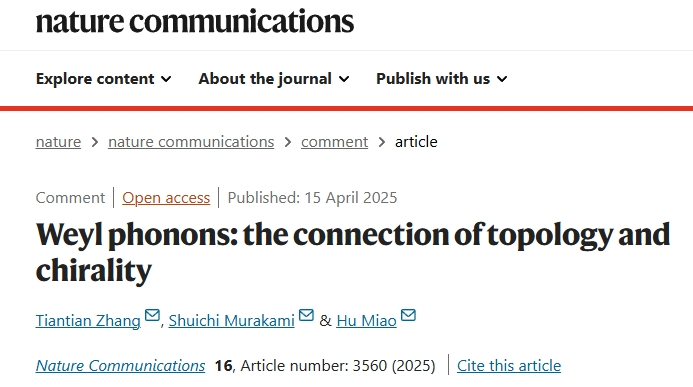Click the nature communications logo
Screen dimensions: 693x387
(x=194, y=22)
